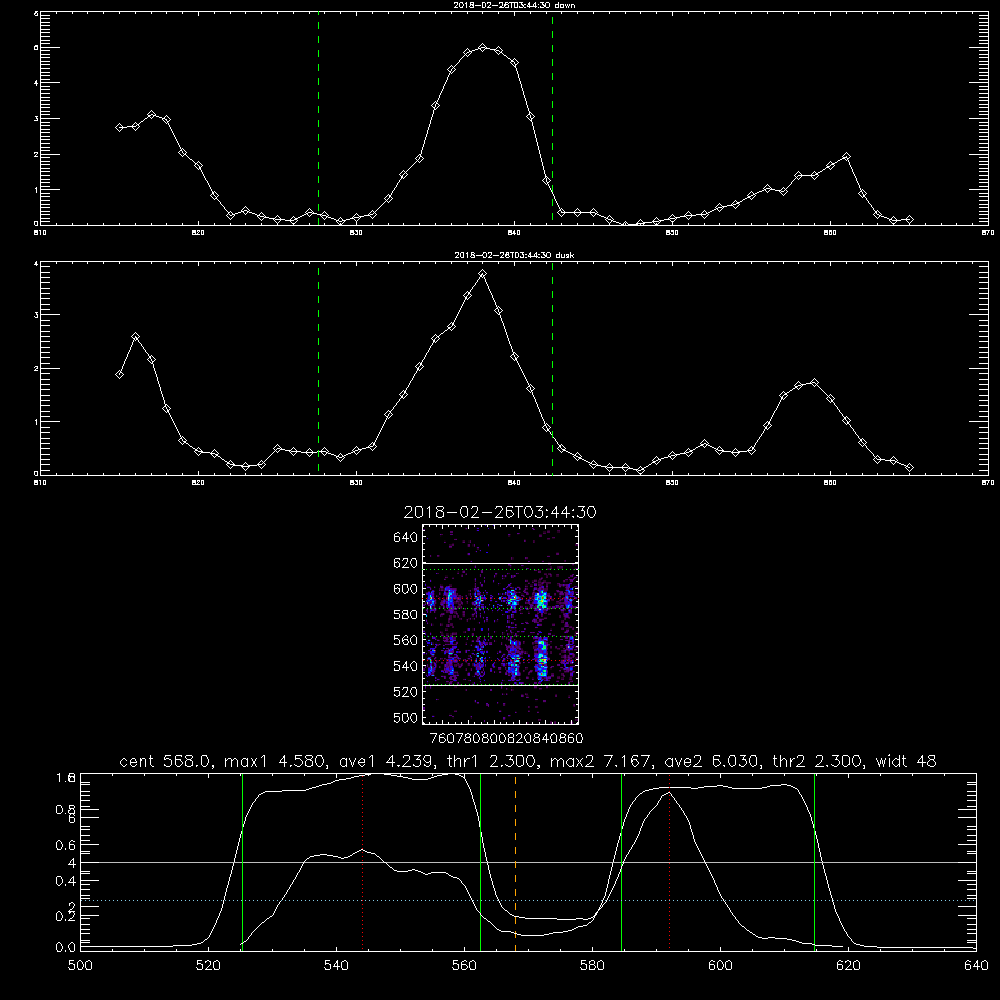The image size is (1000, 1000).
Task: Click the green solid line near 562 in bottom plot
Action: point(480,861)
